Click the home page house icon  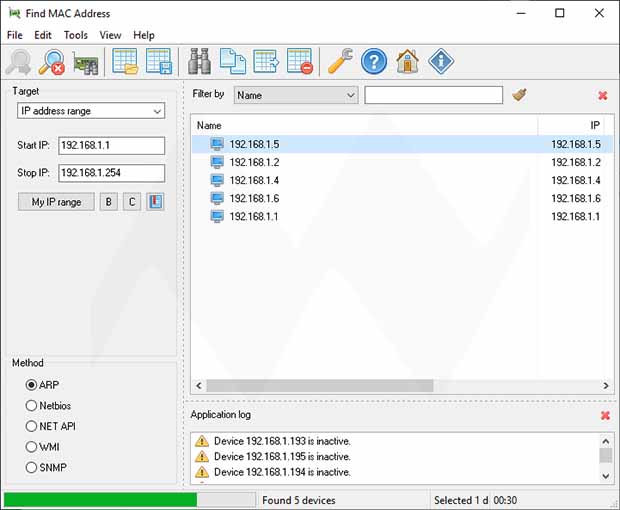[x=408, y=61]
